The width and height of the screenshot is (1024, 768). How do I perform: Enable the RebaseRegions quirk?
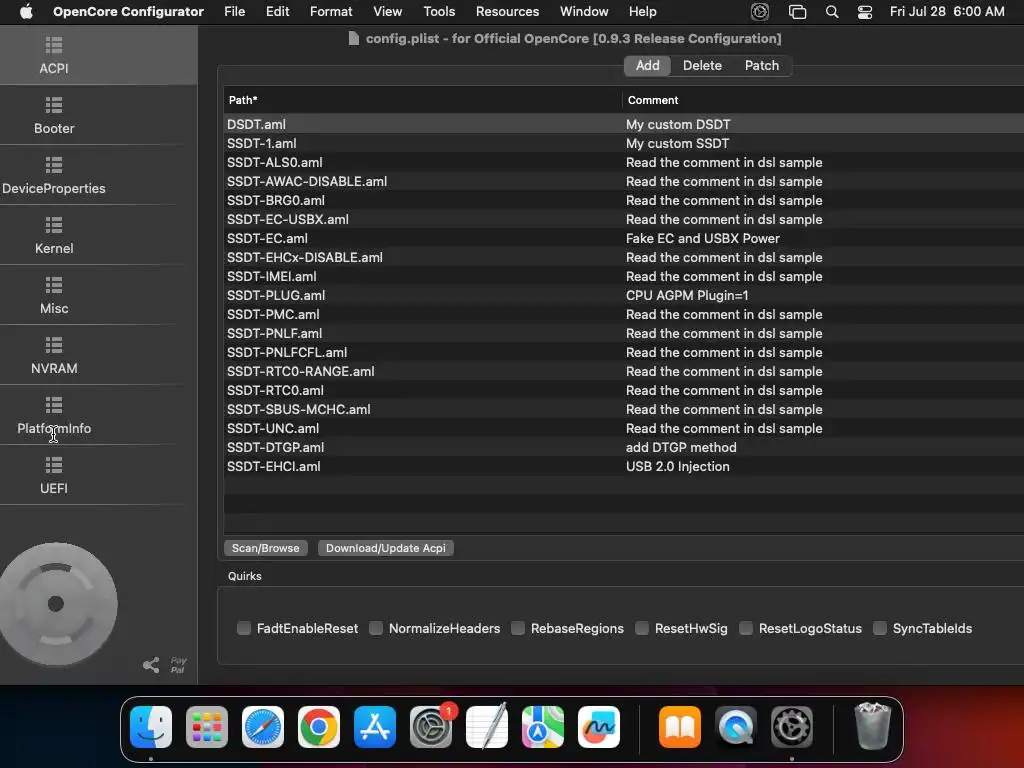[x=518, y=628]
